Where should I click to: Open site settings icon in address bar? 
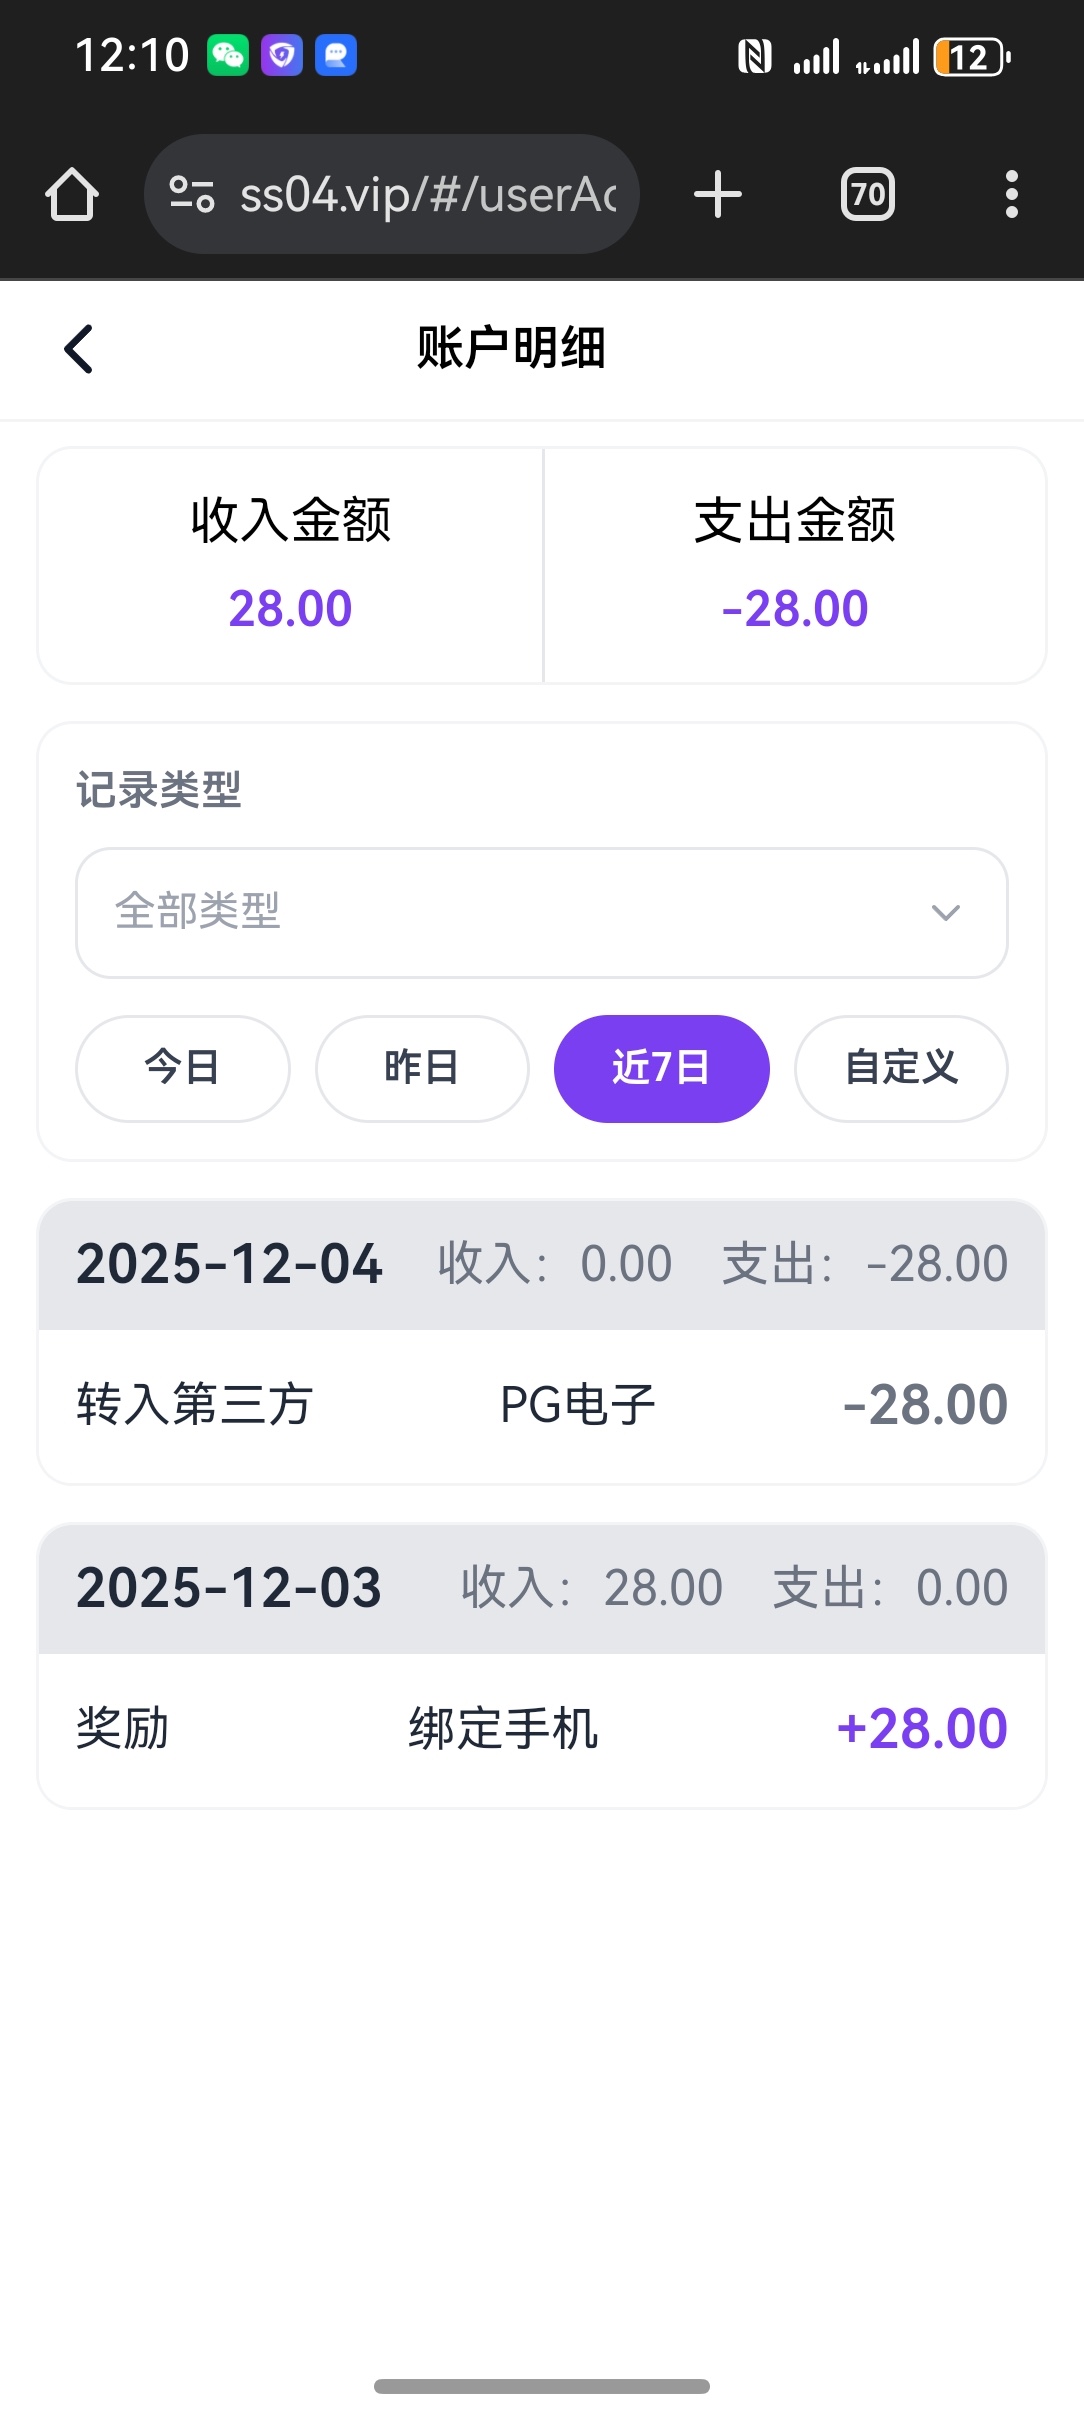tap(191, 194)
